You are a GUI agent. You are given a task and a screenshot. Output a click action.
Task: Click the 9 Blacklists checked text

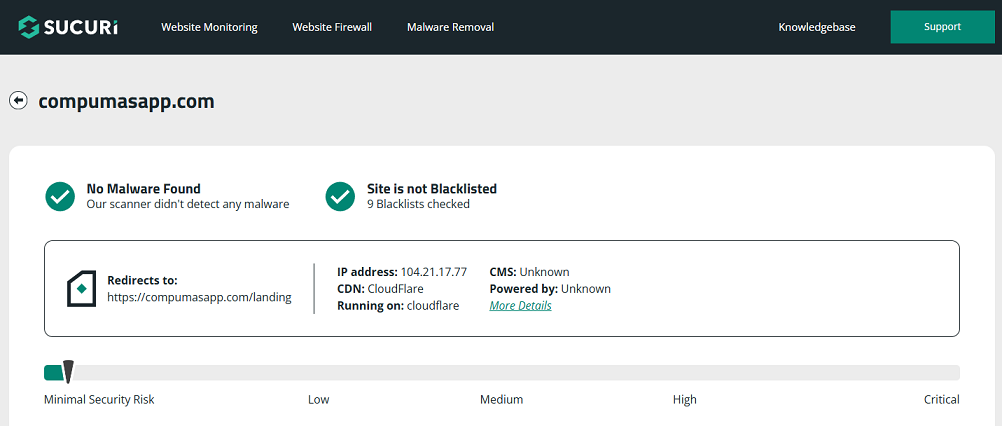click(418, 204)
